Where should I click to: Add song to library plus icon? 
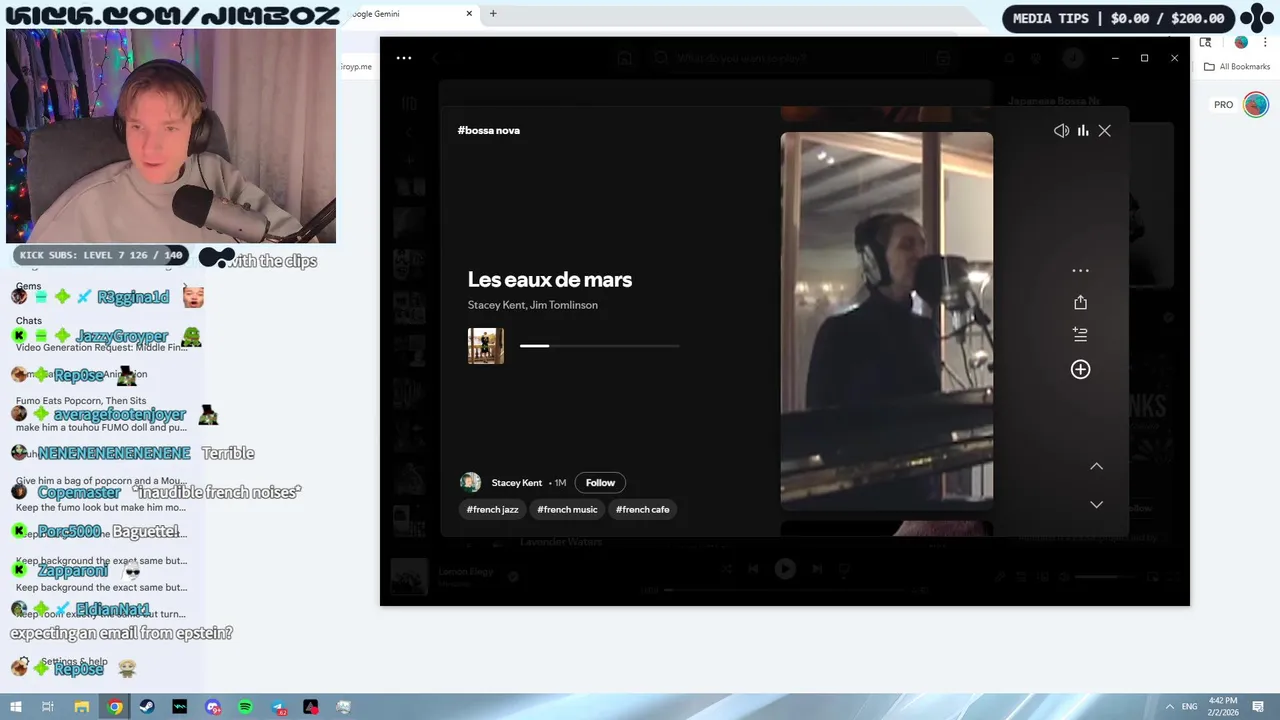[1080, 370]
